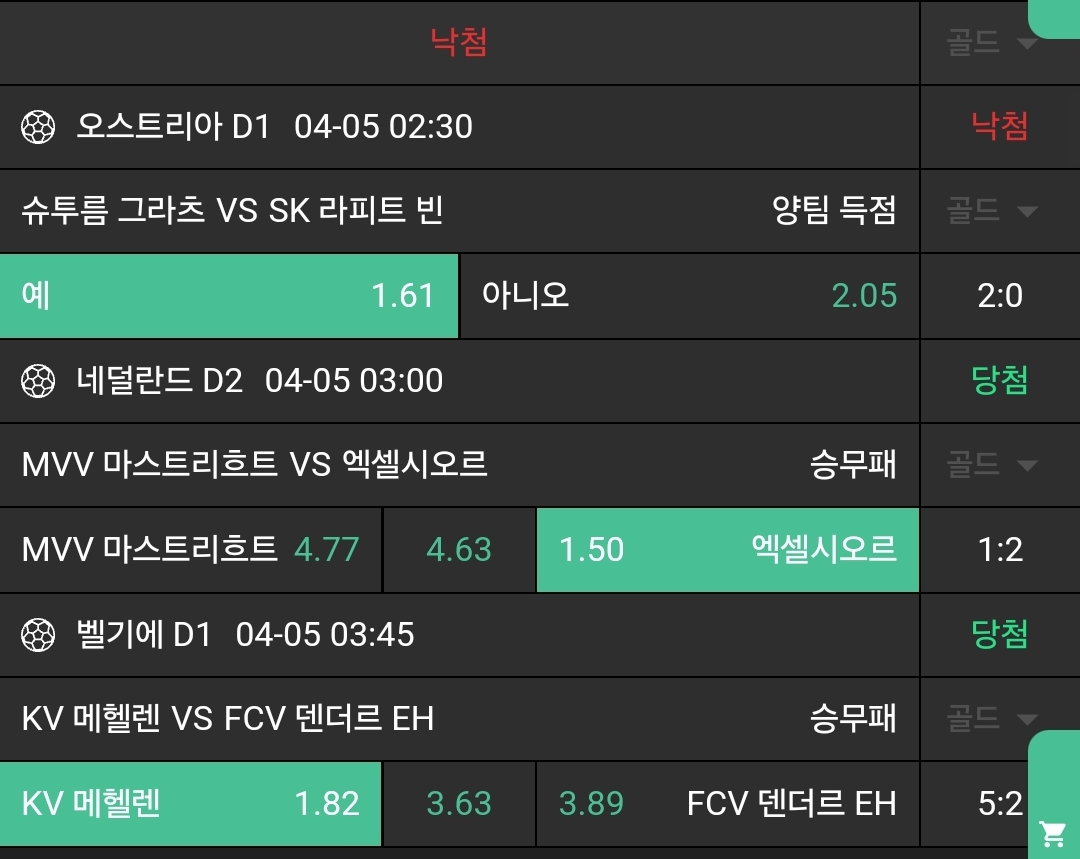Screen dimensions: 1080x859
Task: Open the 골드 dropdown in the top header row
Action: 992,43
